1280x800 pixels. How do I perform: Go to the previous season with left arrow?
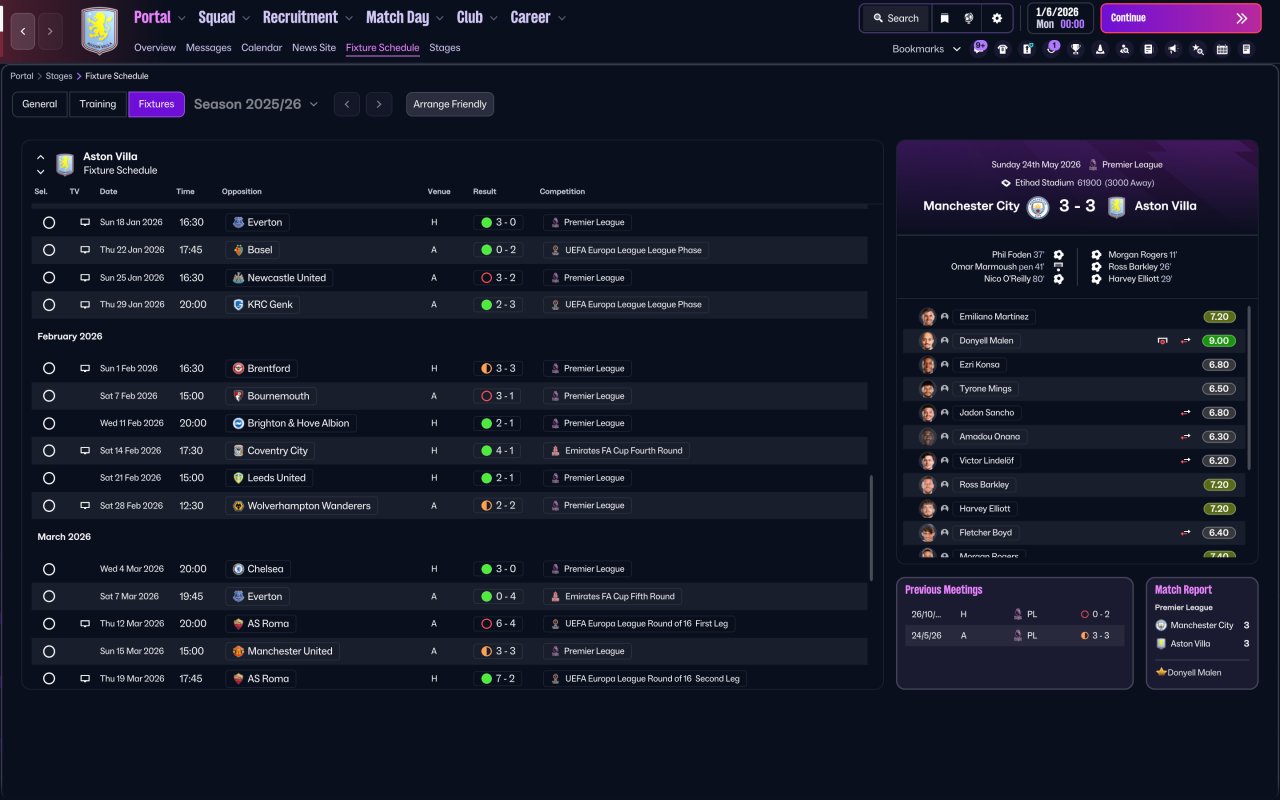point(347,104)
